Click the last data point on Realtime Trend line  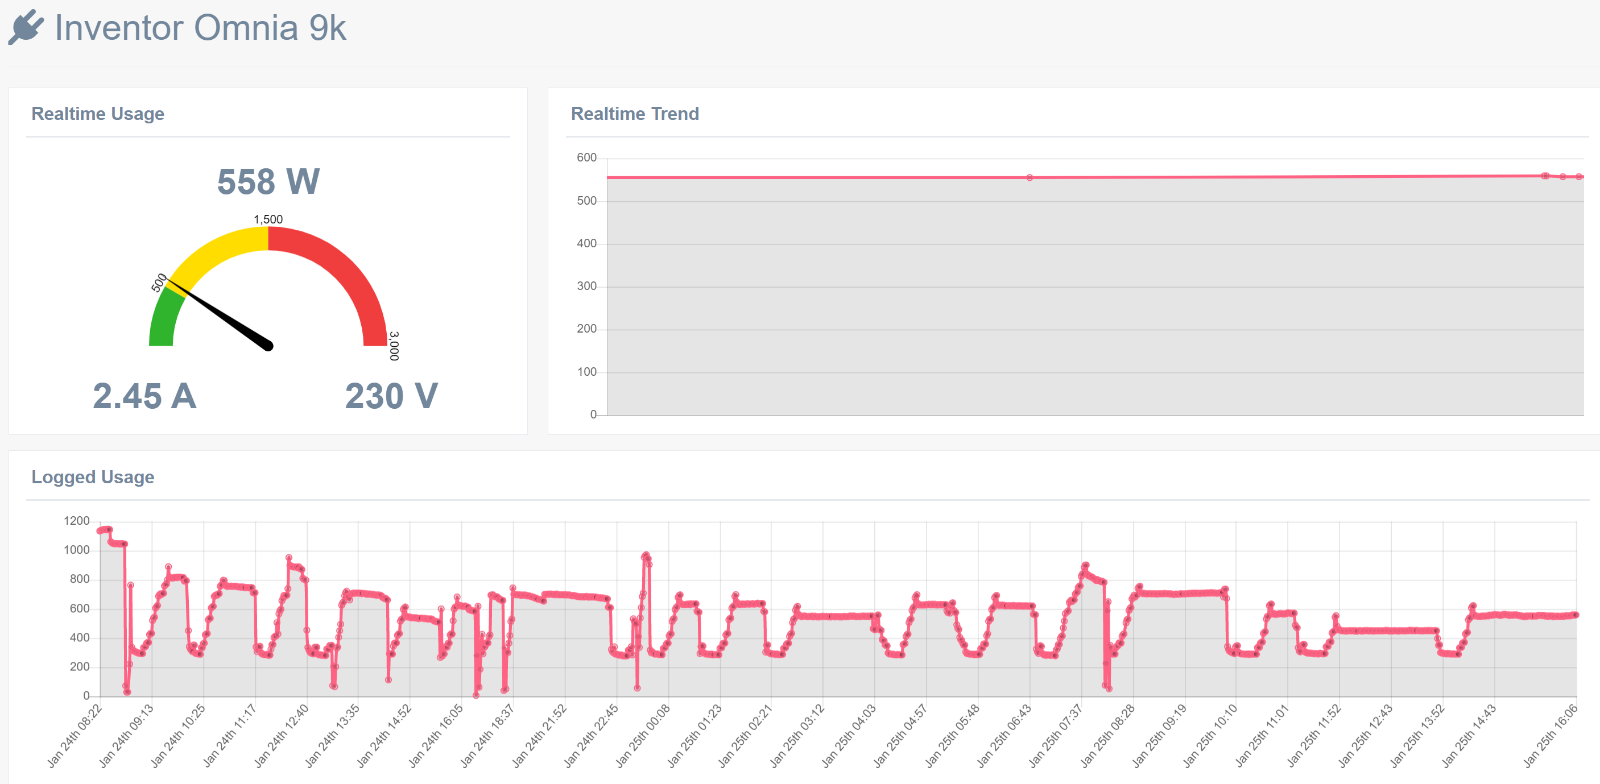click(x=1580, y=177)
